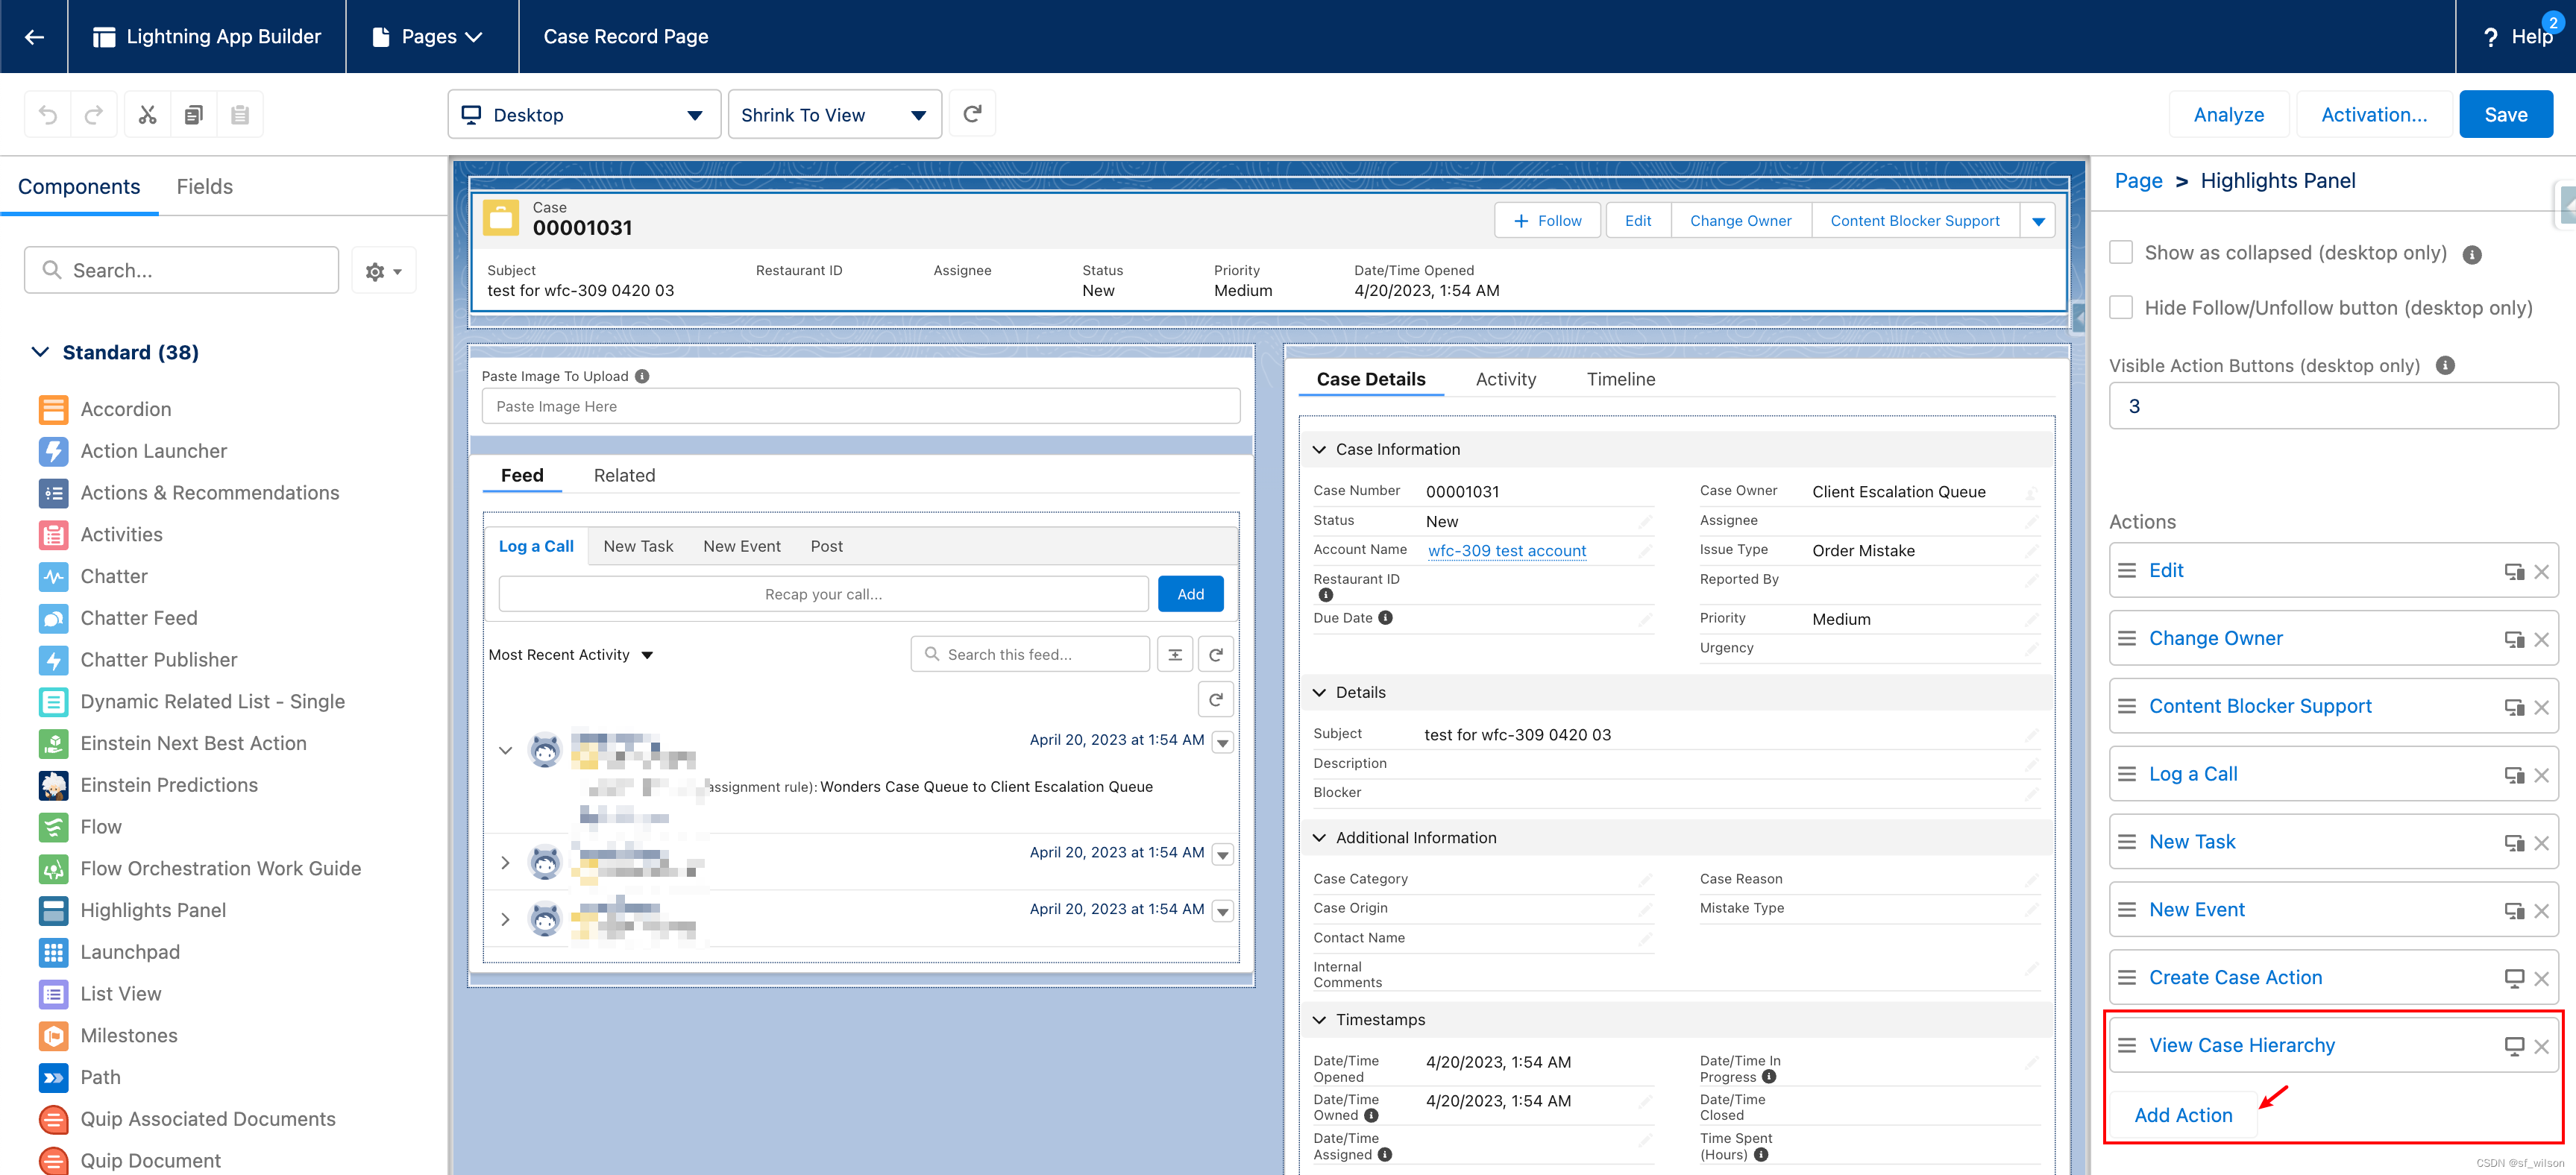Viewport: 2576px width, 1175px height.
Task: Open the Activation settings
Action: tap(2373, 115)
